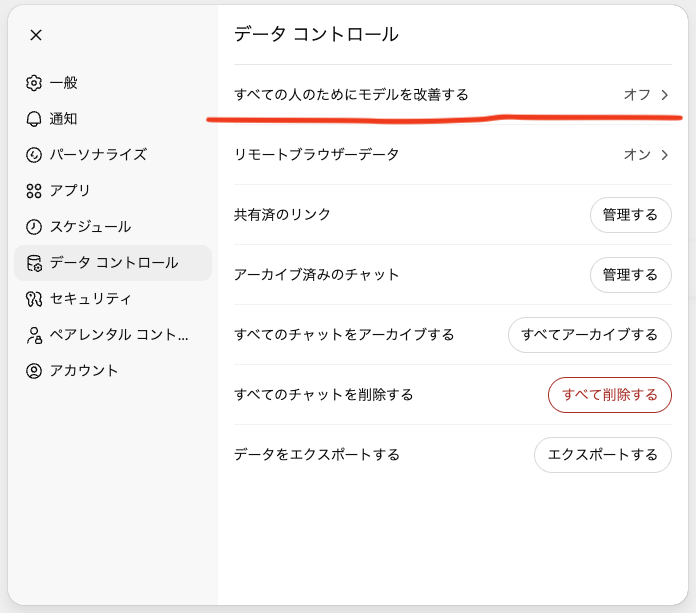This screenshot has height=613, width=696.
Task: Click the パーソナライズ sidebar icon
Action: [x=34, y=155]
